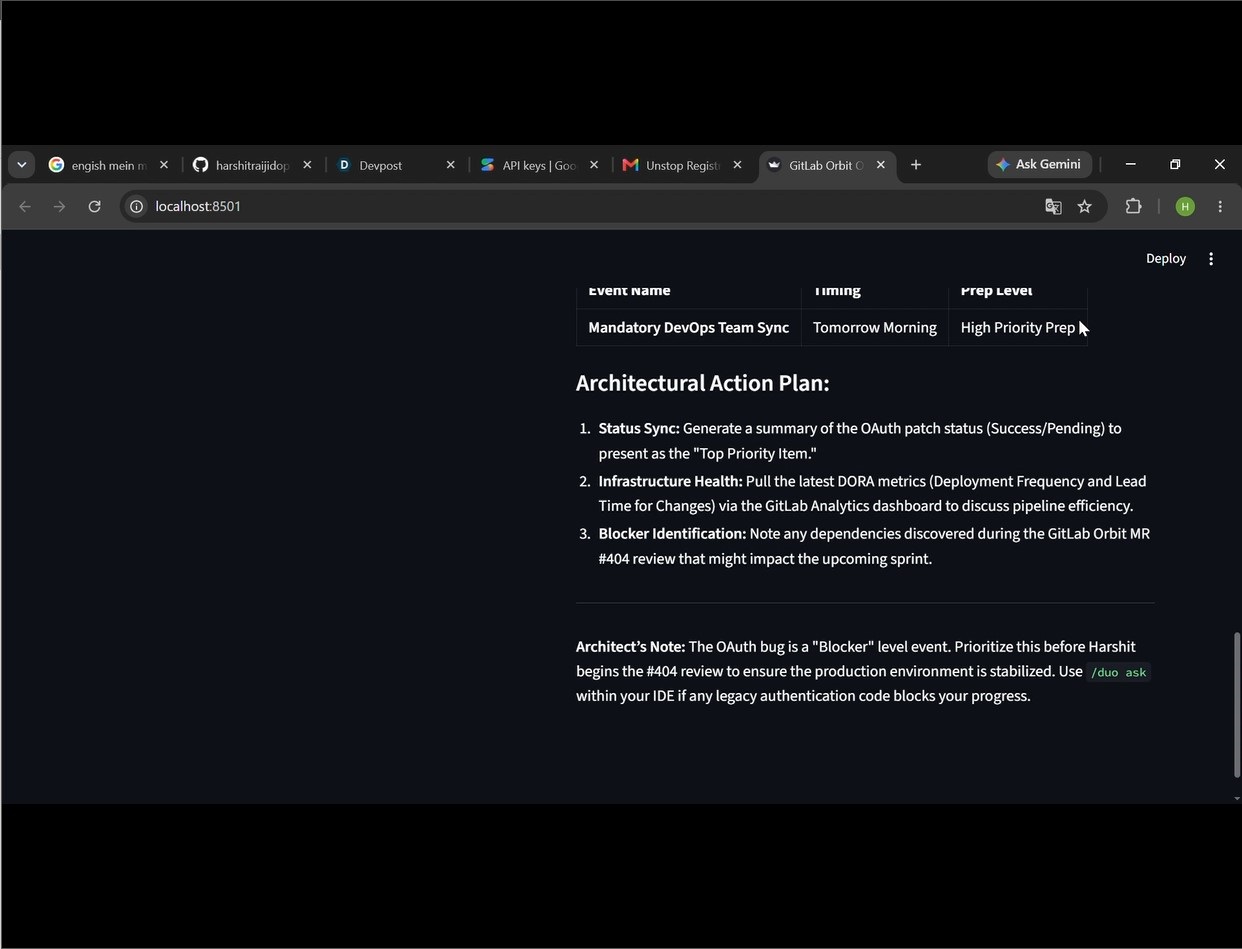
Task: Click the 'Architectural Action Plan:' heading
Action: [703, 383]
